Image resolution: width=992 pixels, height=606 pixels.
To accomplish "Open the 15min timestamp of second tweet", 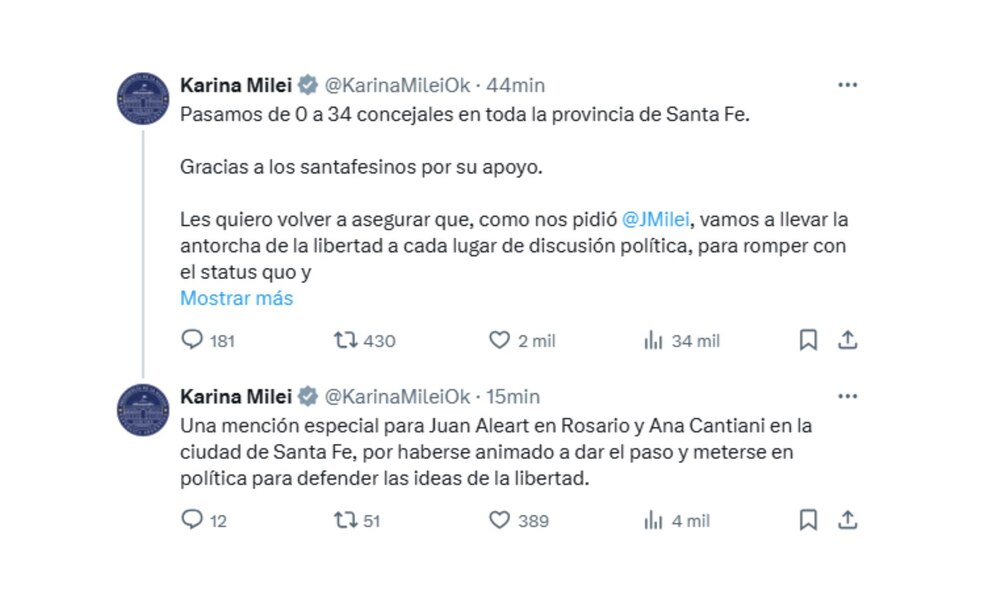I will point(513,397).
